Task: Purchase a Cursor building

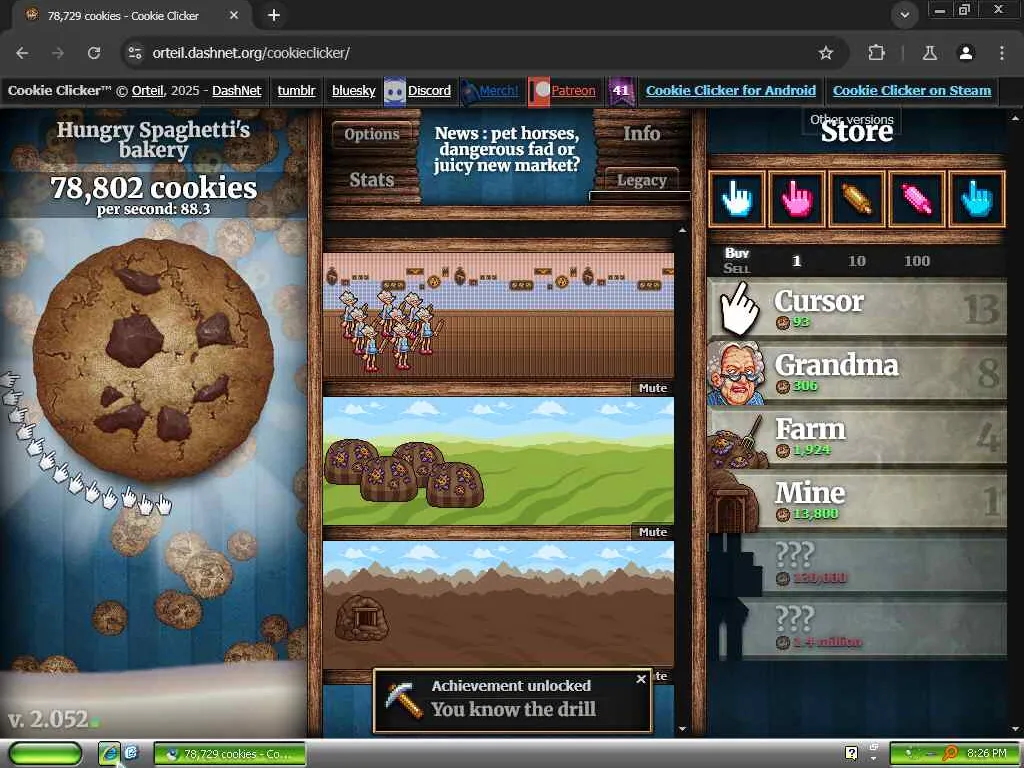Action: coord(857,308)
